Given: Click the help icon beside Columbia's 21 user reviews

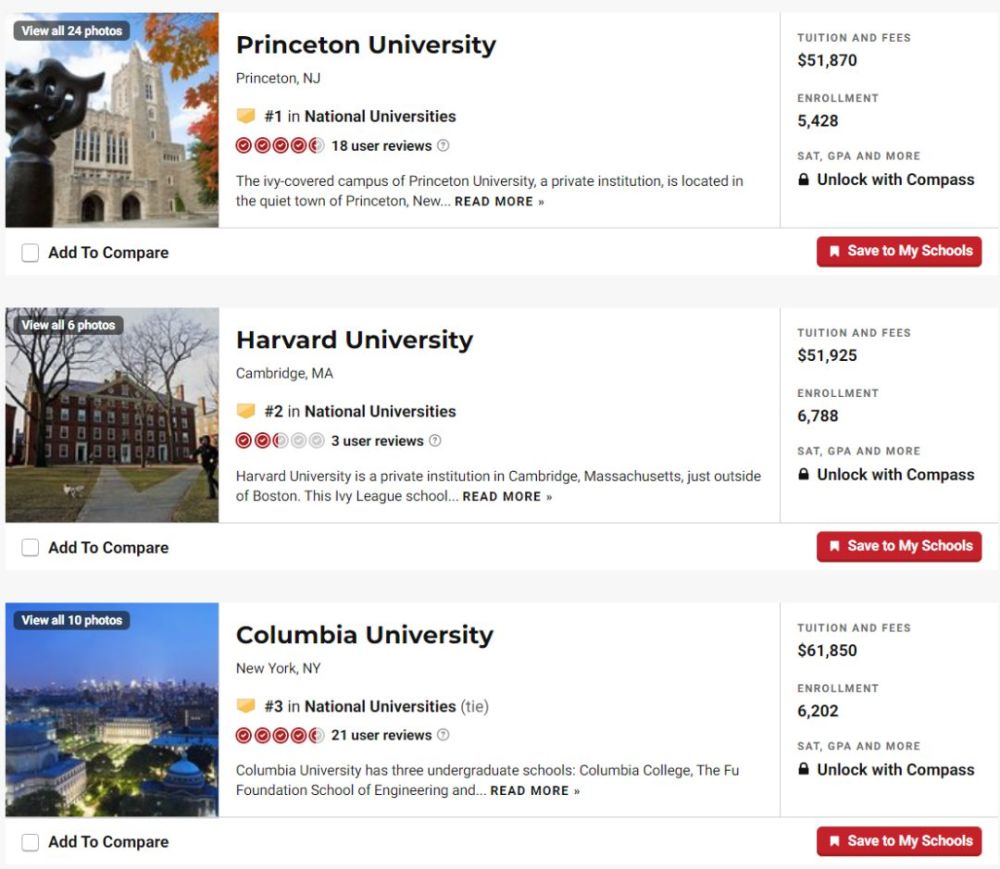Looking at the screenshot, I should click(x=443, y=736).
